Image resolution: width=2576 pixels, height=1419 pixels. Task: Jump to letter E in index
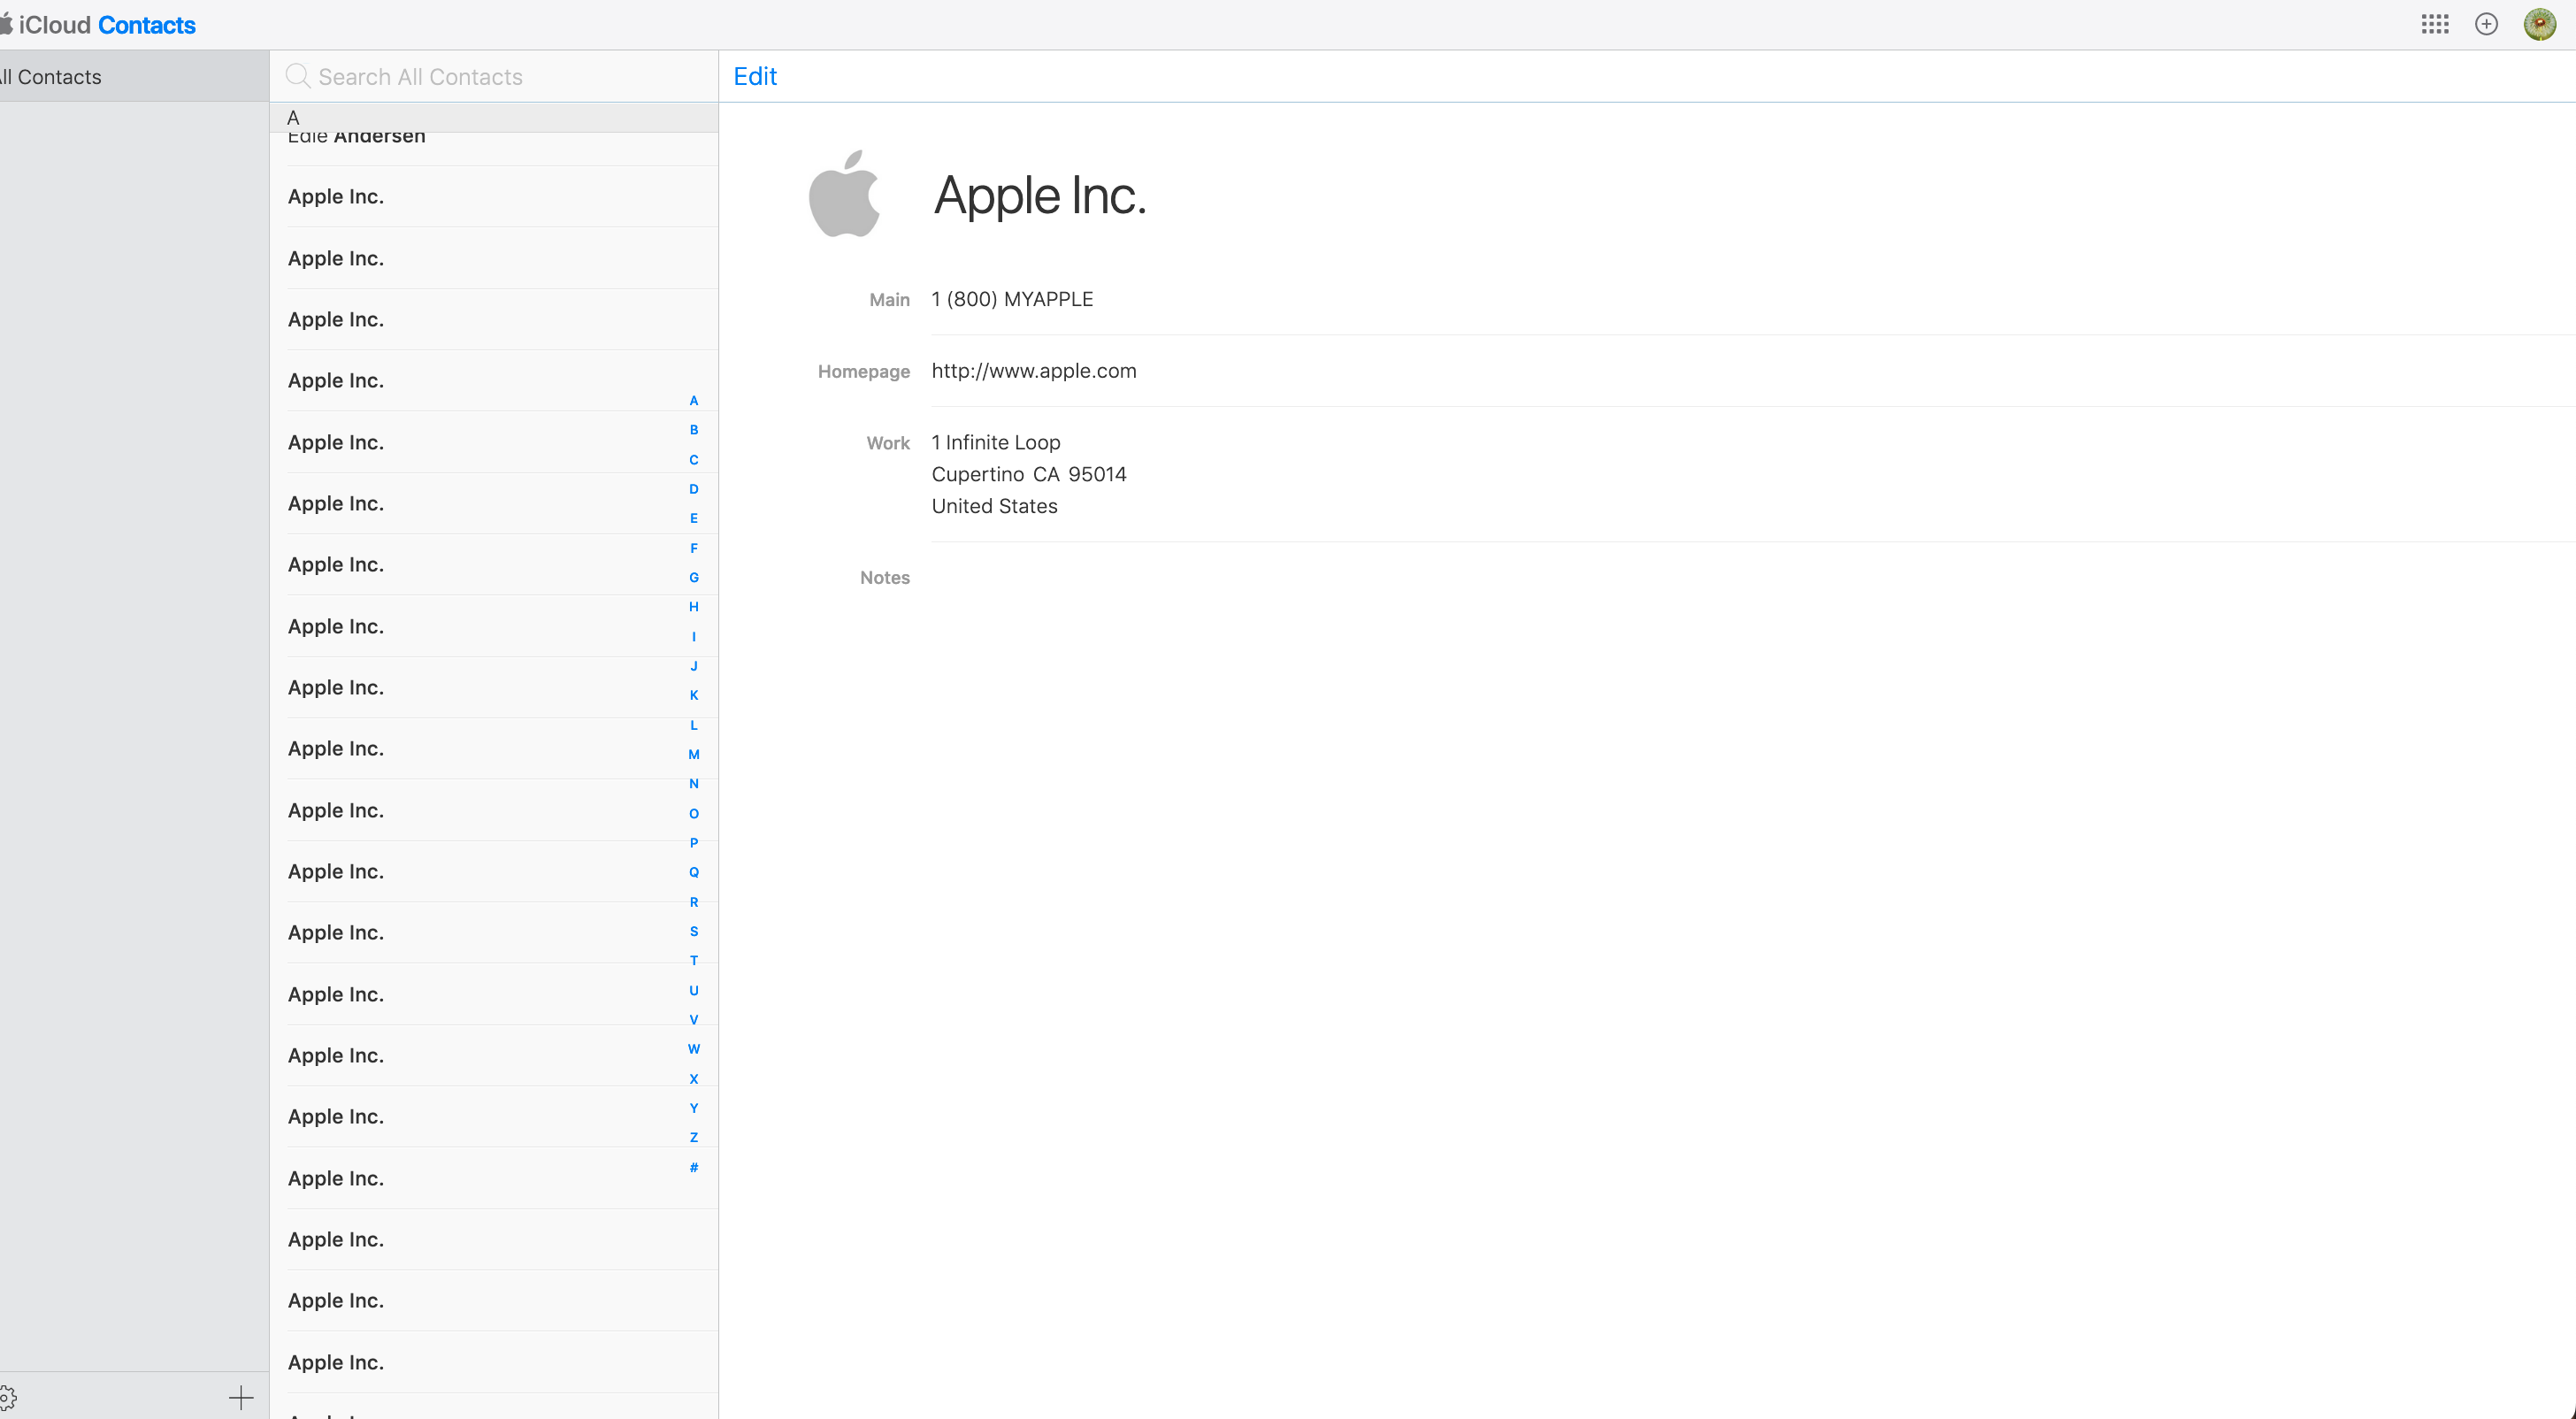[x=694, y=518]
